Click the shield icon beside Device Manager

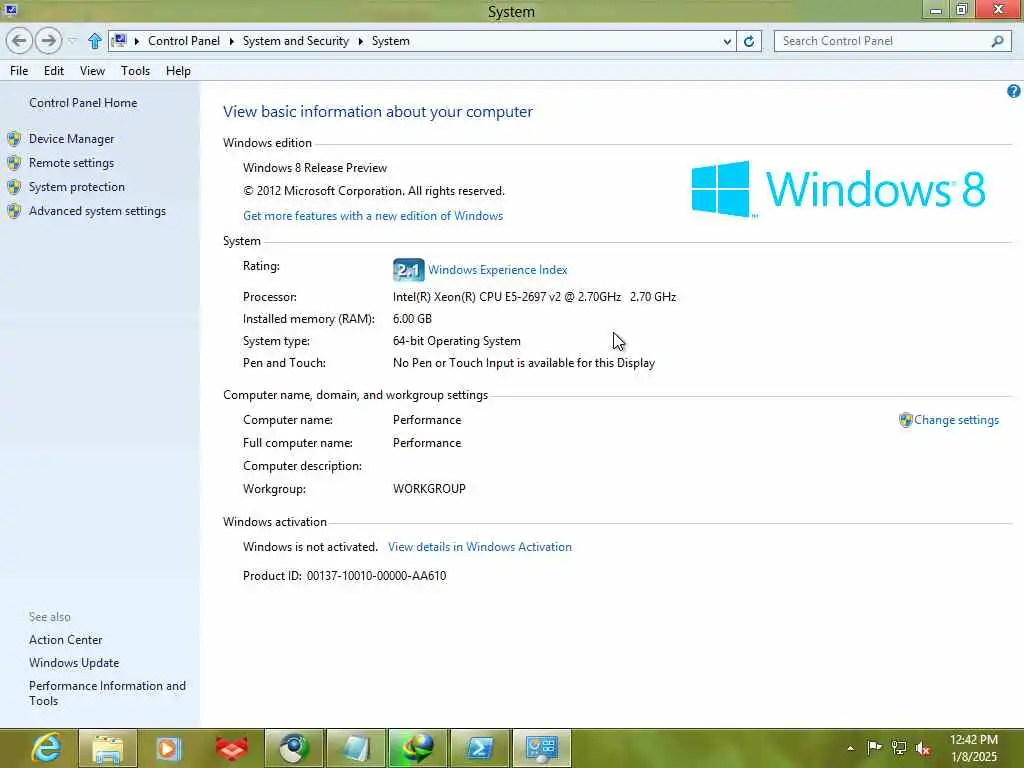pos(14,138)
